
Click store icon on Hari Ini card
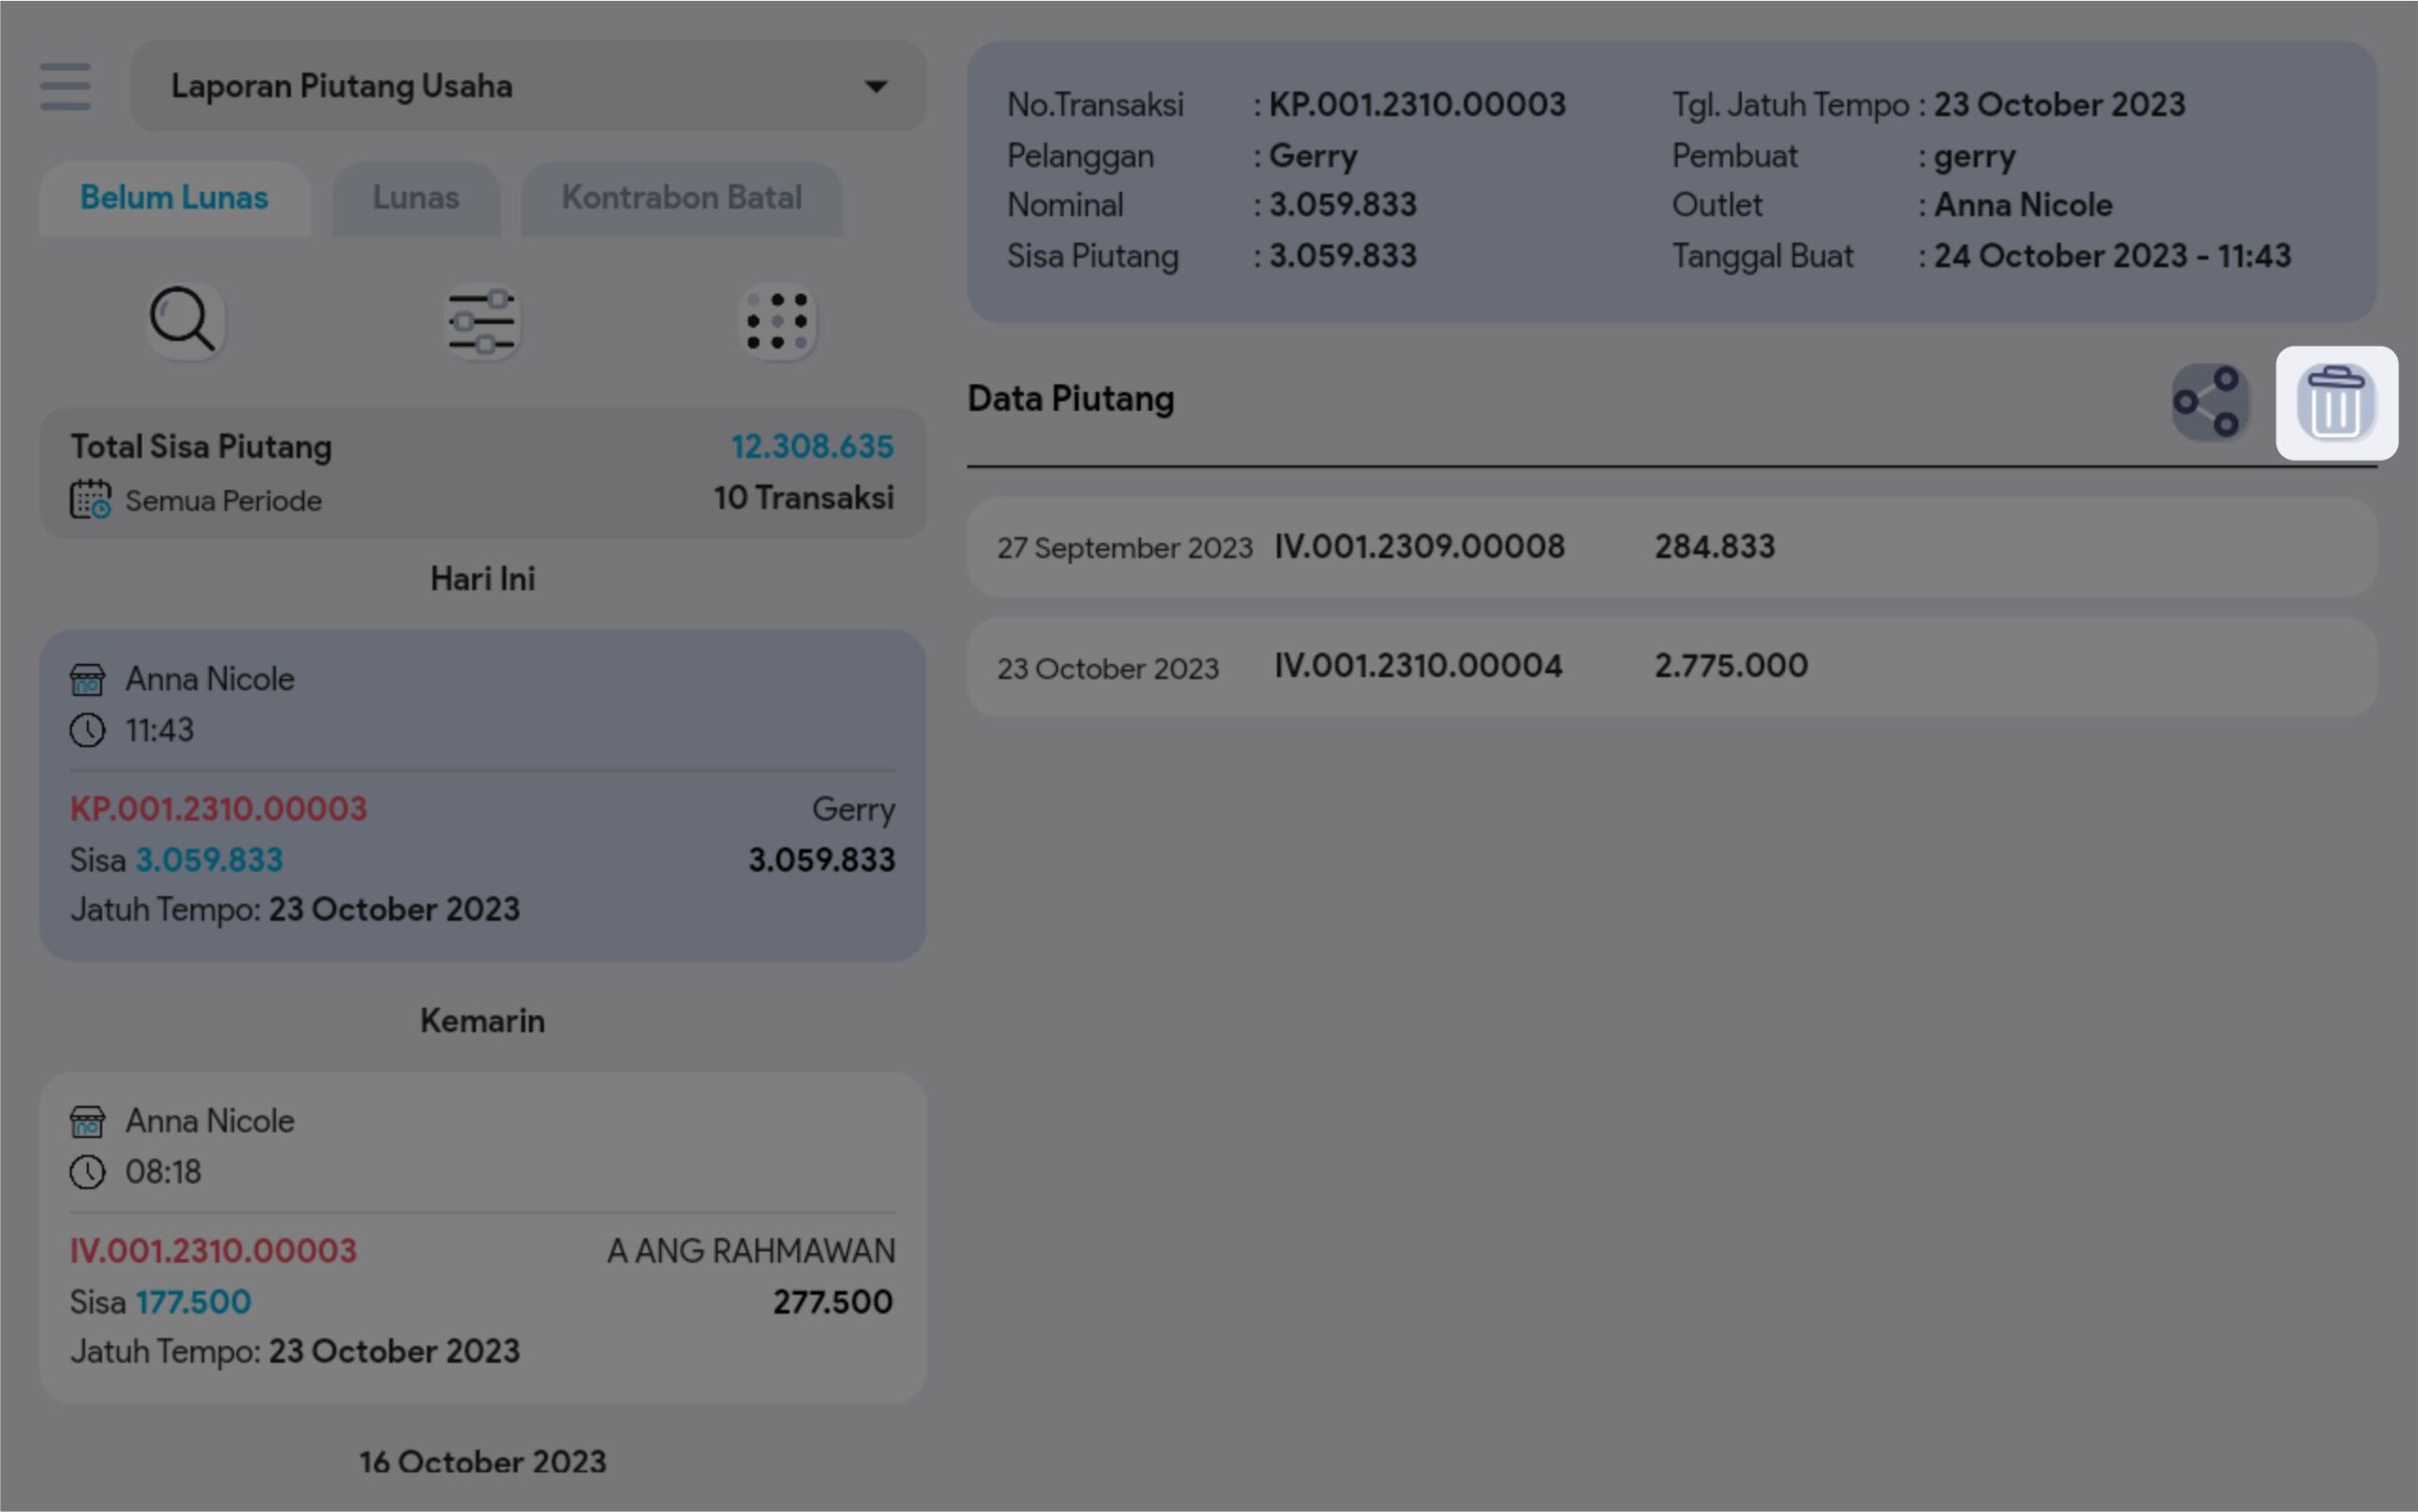coord(87,680)
